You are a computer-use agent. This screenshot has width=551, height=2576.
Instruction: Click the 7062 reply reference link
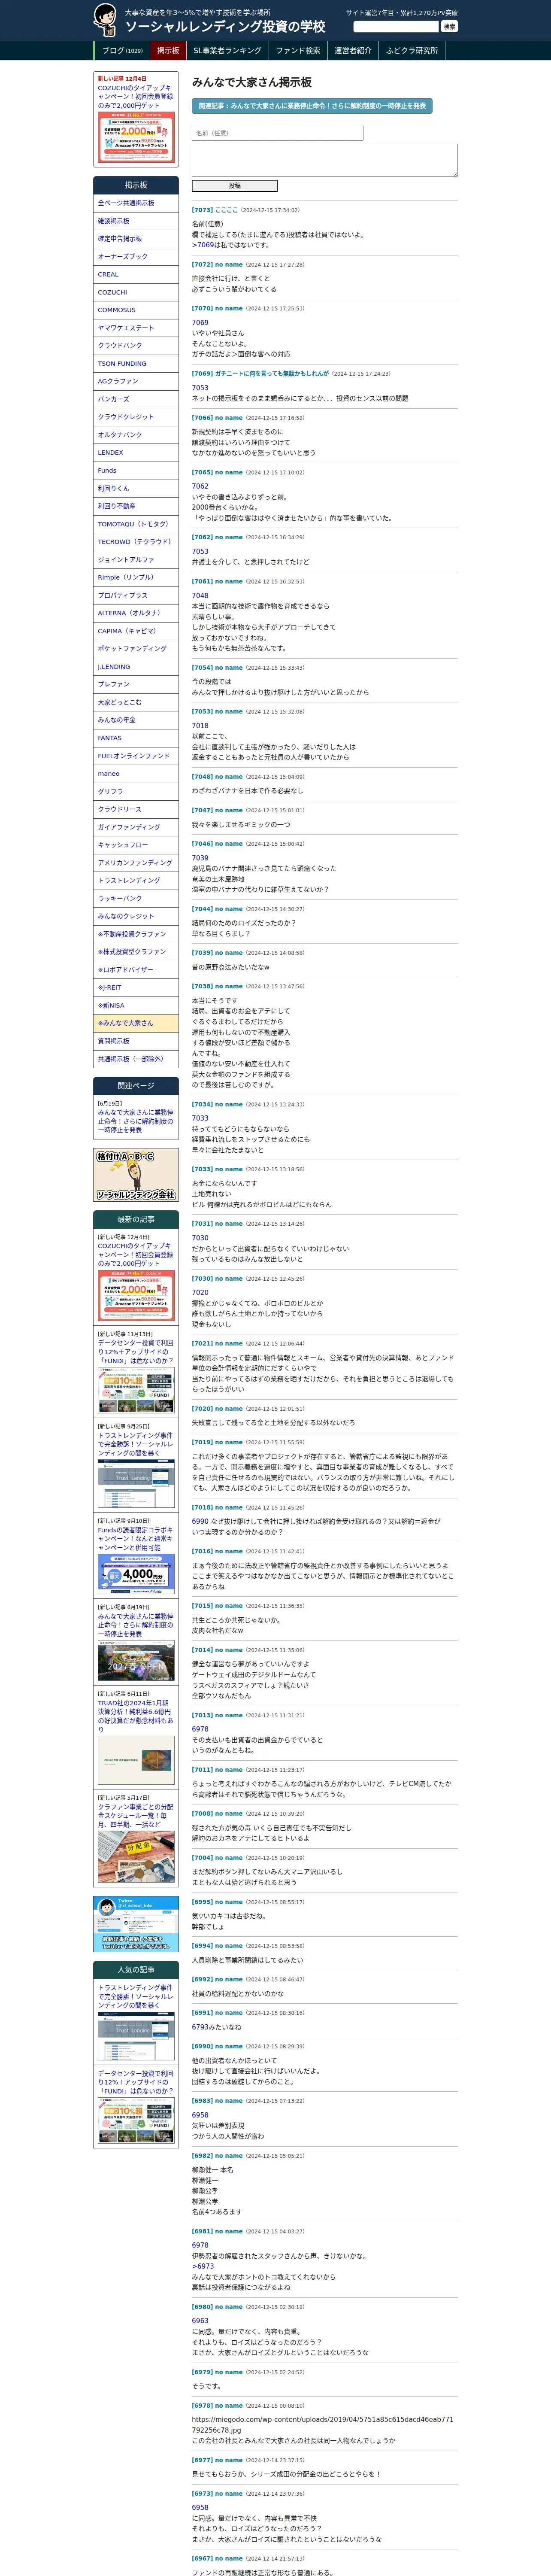click(x=200, y=486)
